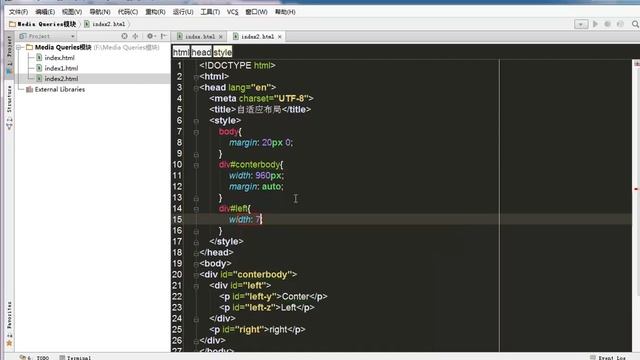Open the Event Log in the status bar

(x=608, y=358)
